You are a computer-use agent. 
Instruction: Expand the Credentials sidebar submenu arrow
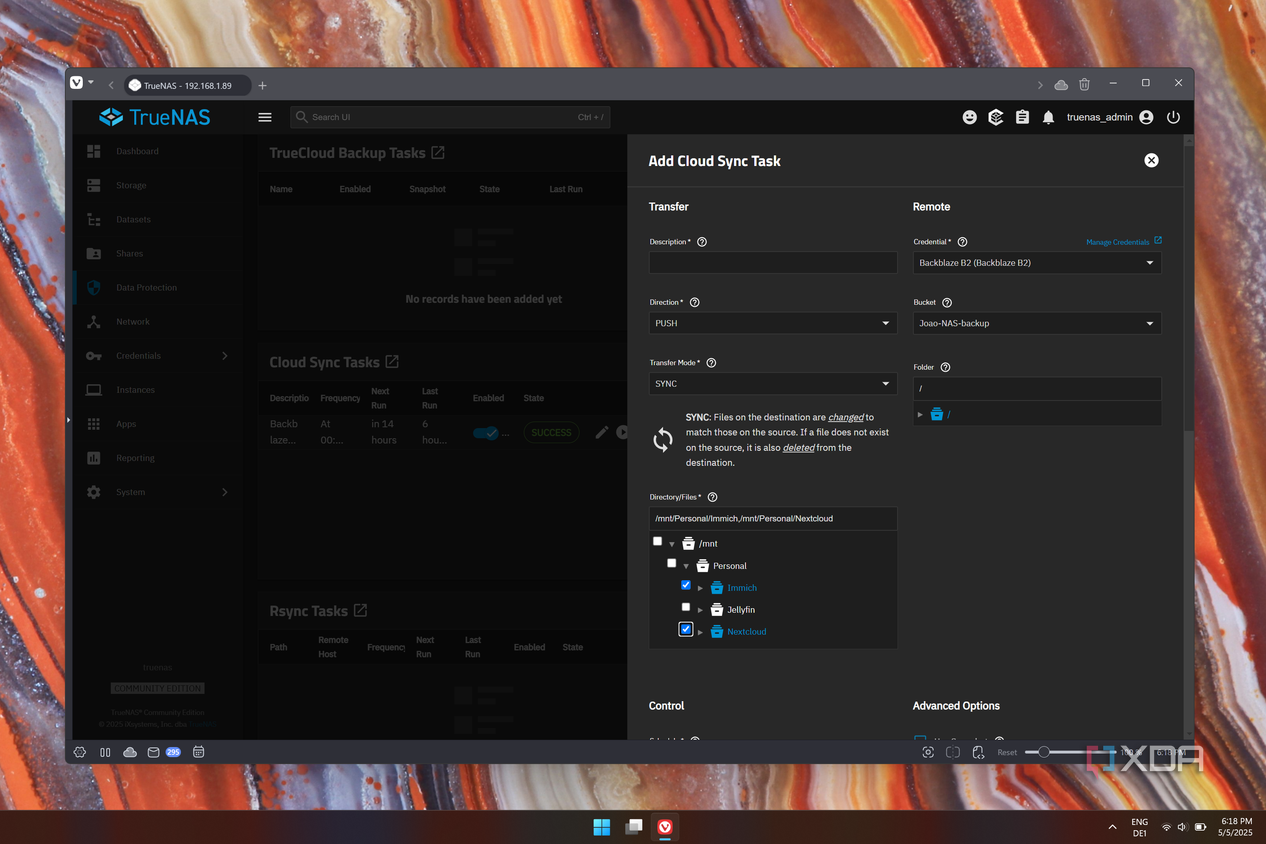coord(224,356)
